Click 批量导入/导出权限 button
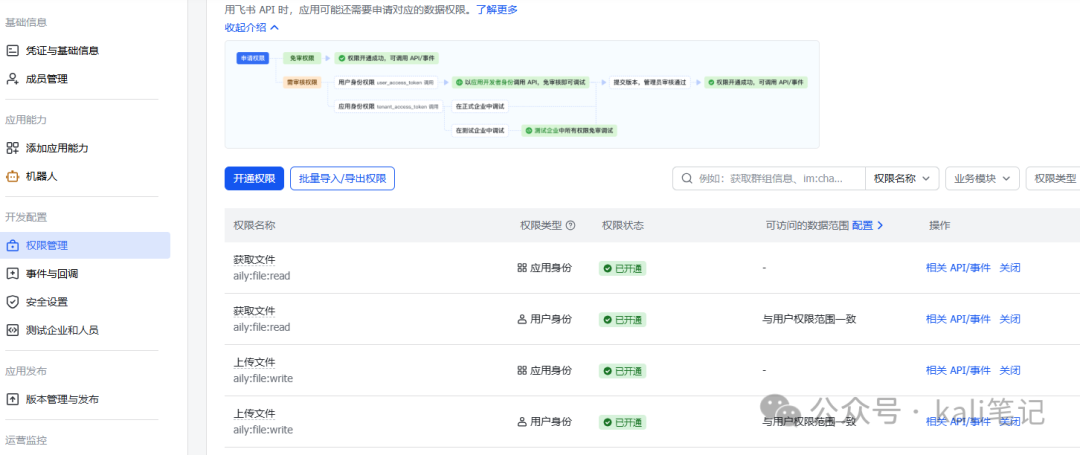 click(x=342, y=178)
